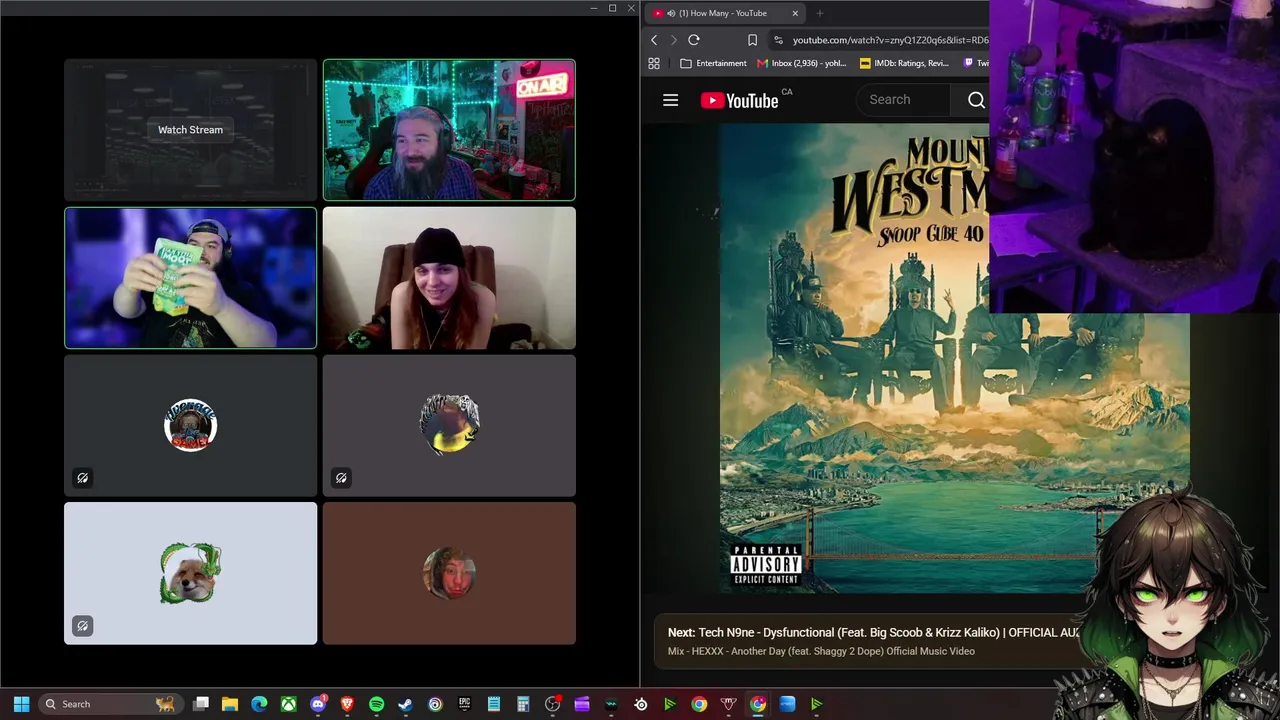Bookmark this page in the browser toolbar
This screenshot has height=720, width=1280.
pos(752,40)
